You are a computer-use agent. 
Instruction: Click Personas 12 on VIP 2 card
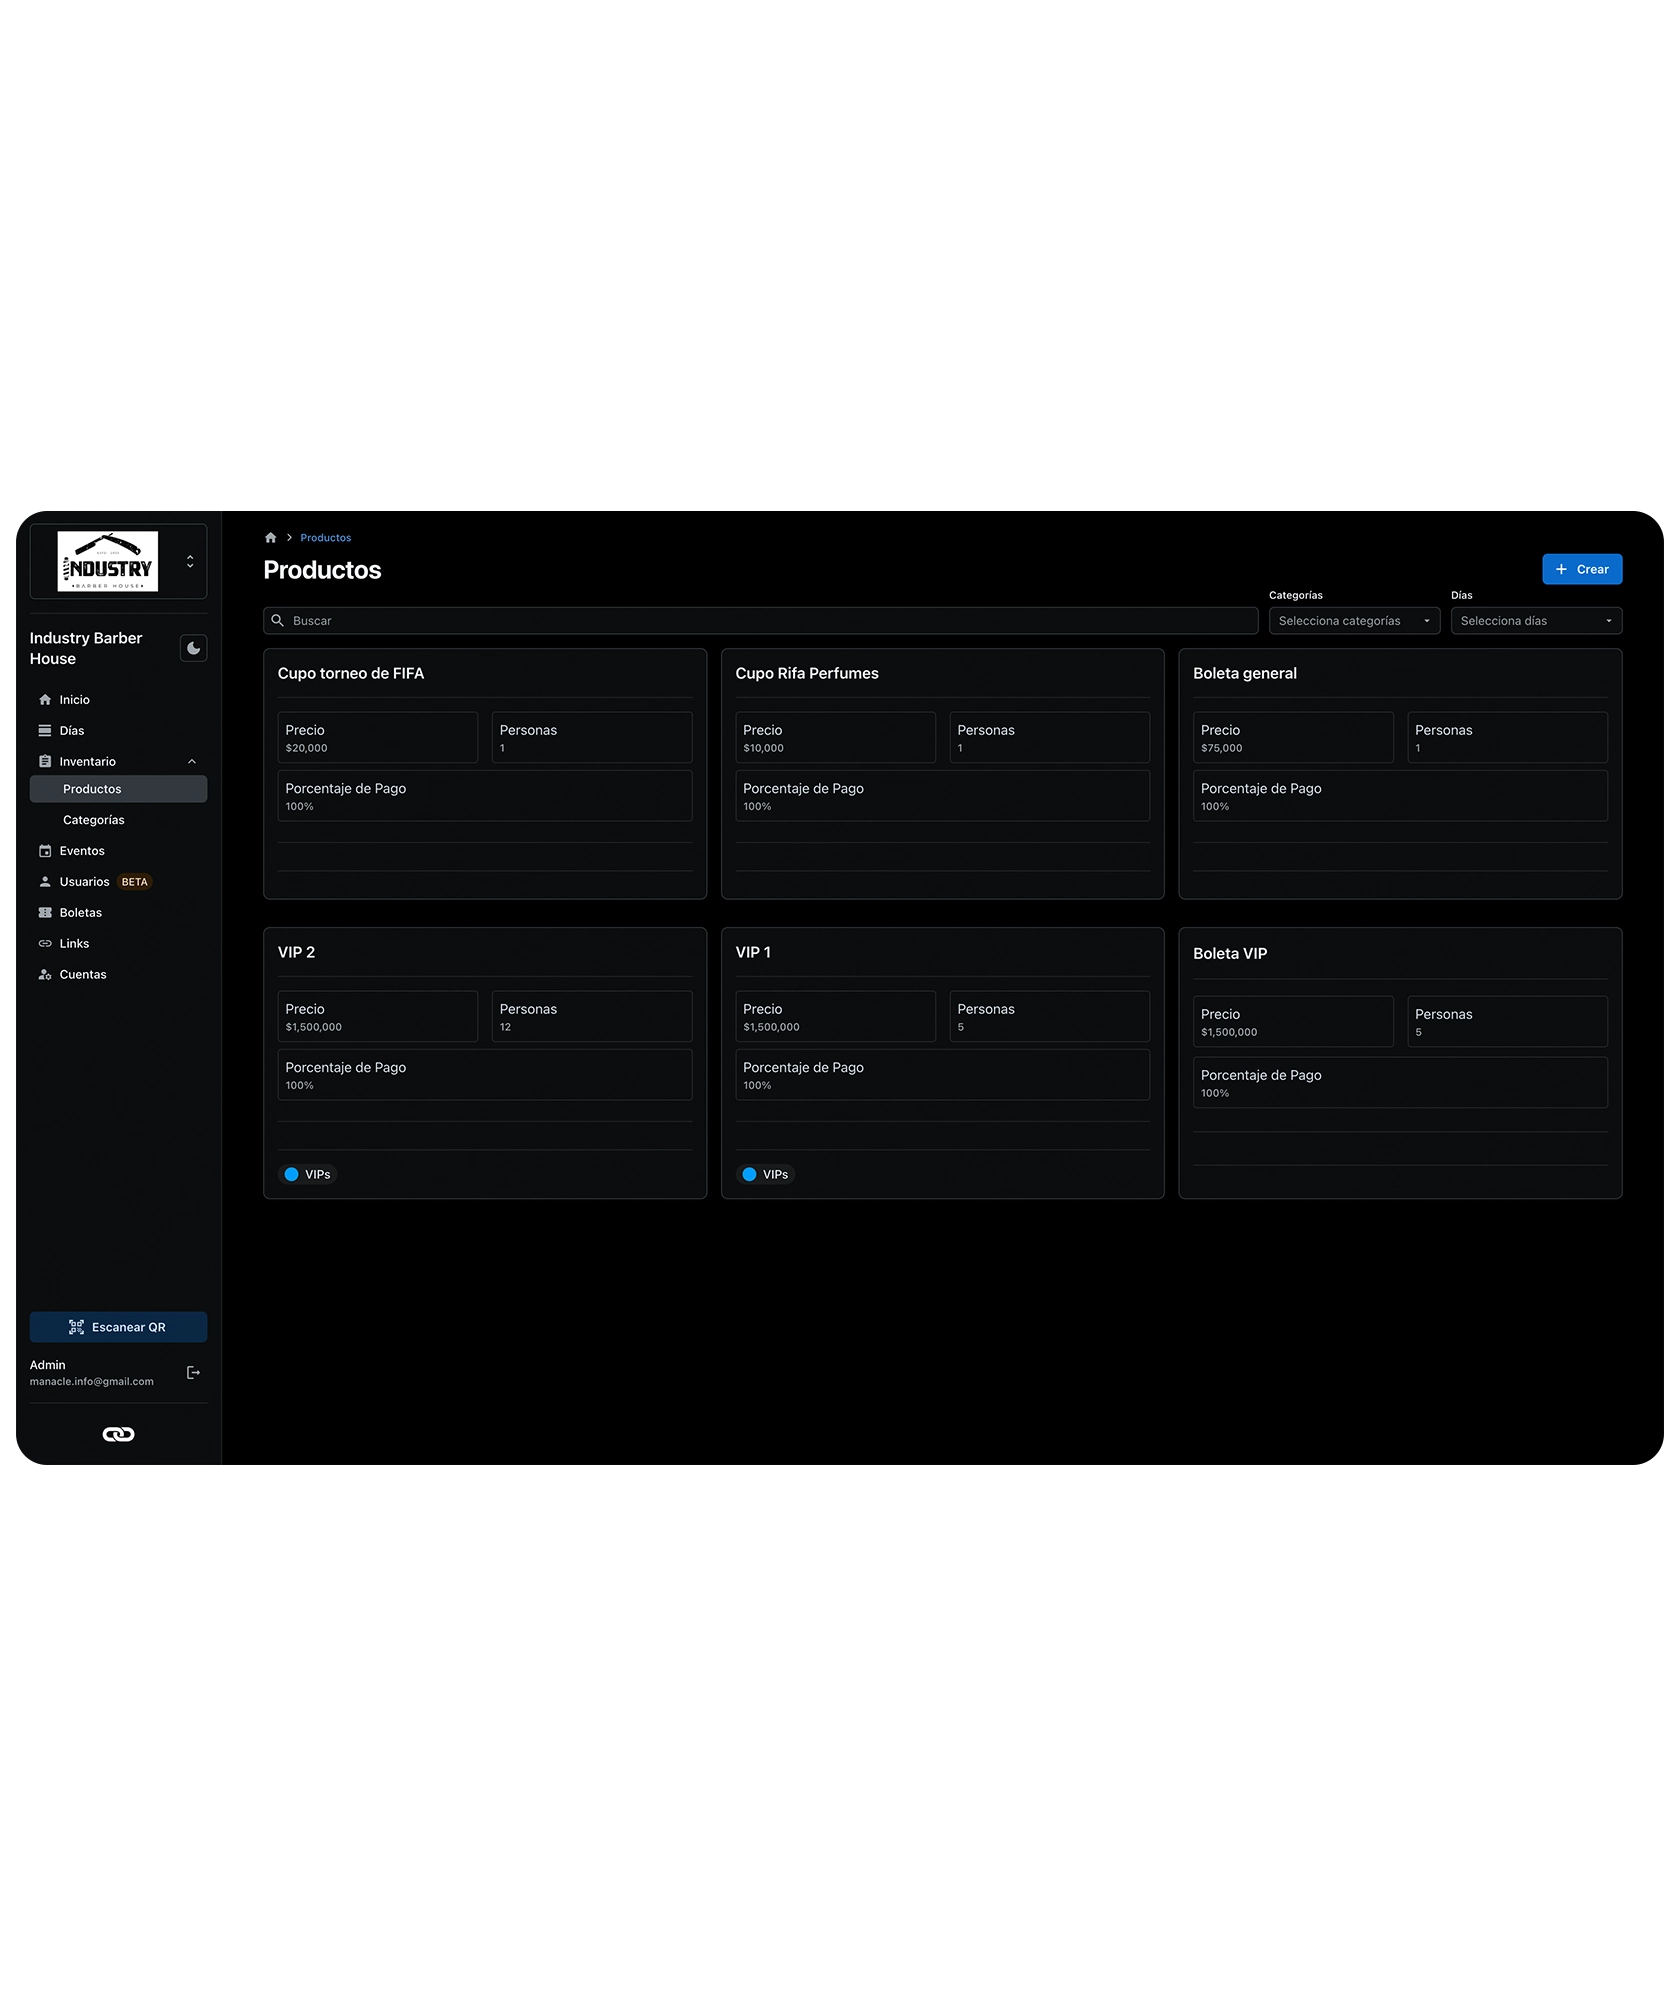pyautogui.click(x=592, y=1017)
